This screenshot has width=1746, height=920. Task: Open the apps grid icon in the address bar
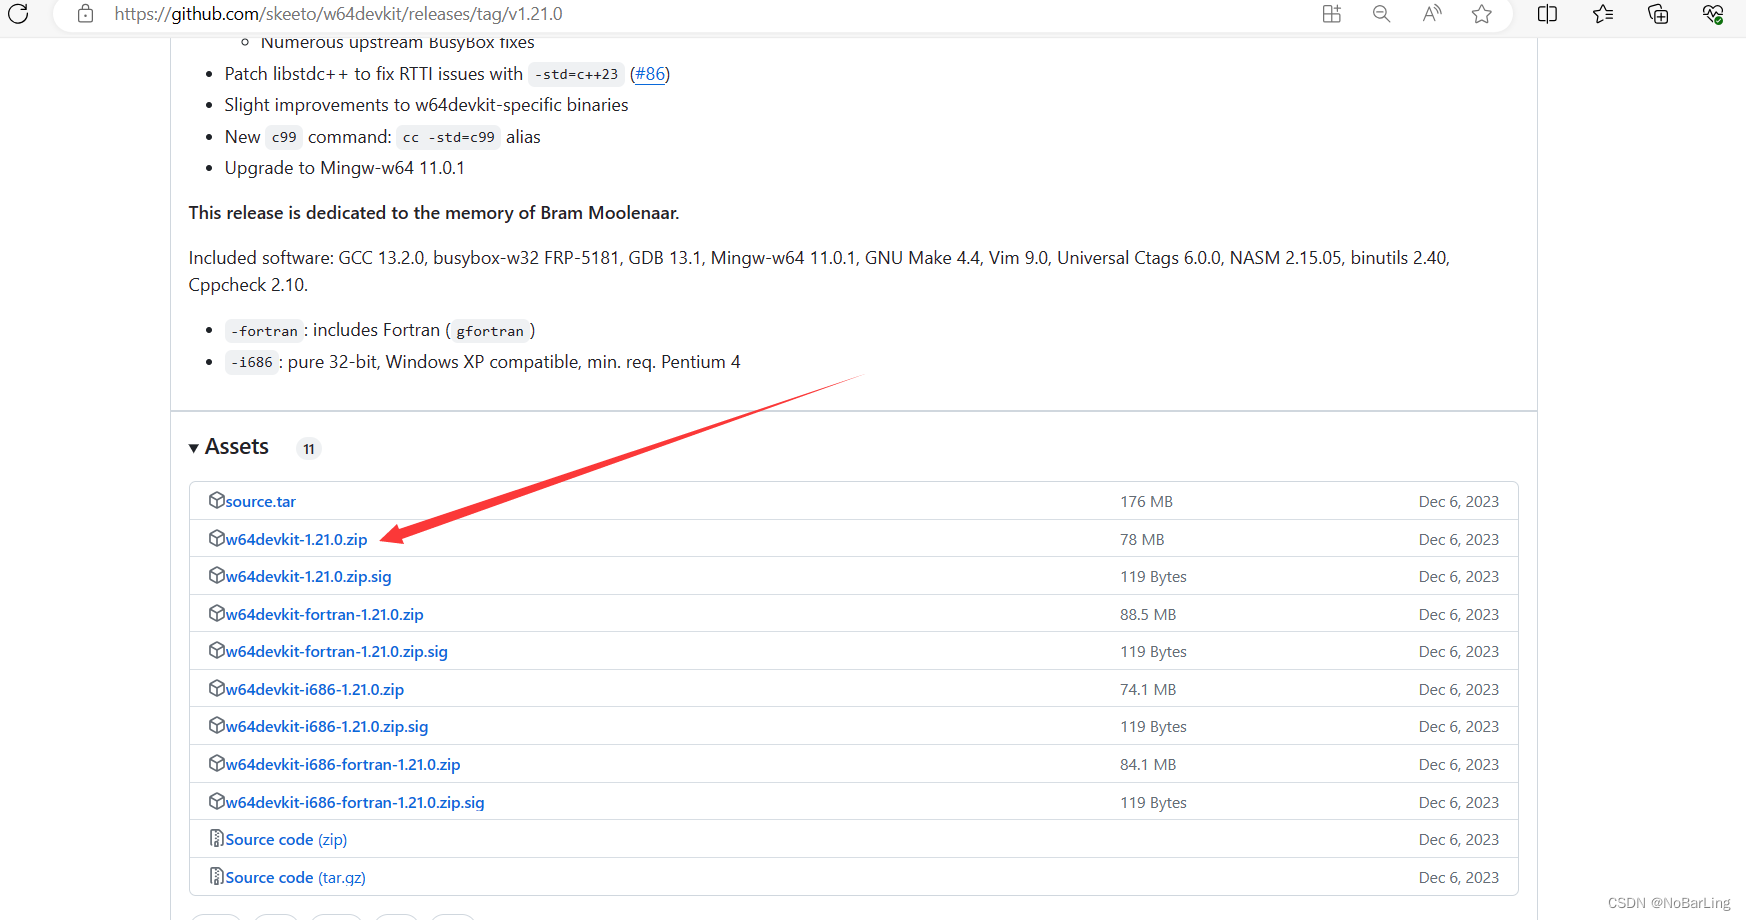click(x=1332, y=14)
